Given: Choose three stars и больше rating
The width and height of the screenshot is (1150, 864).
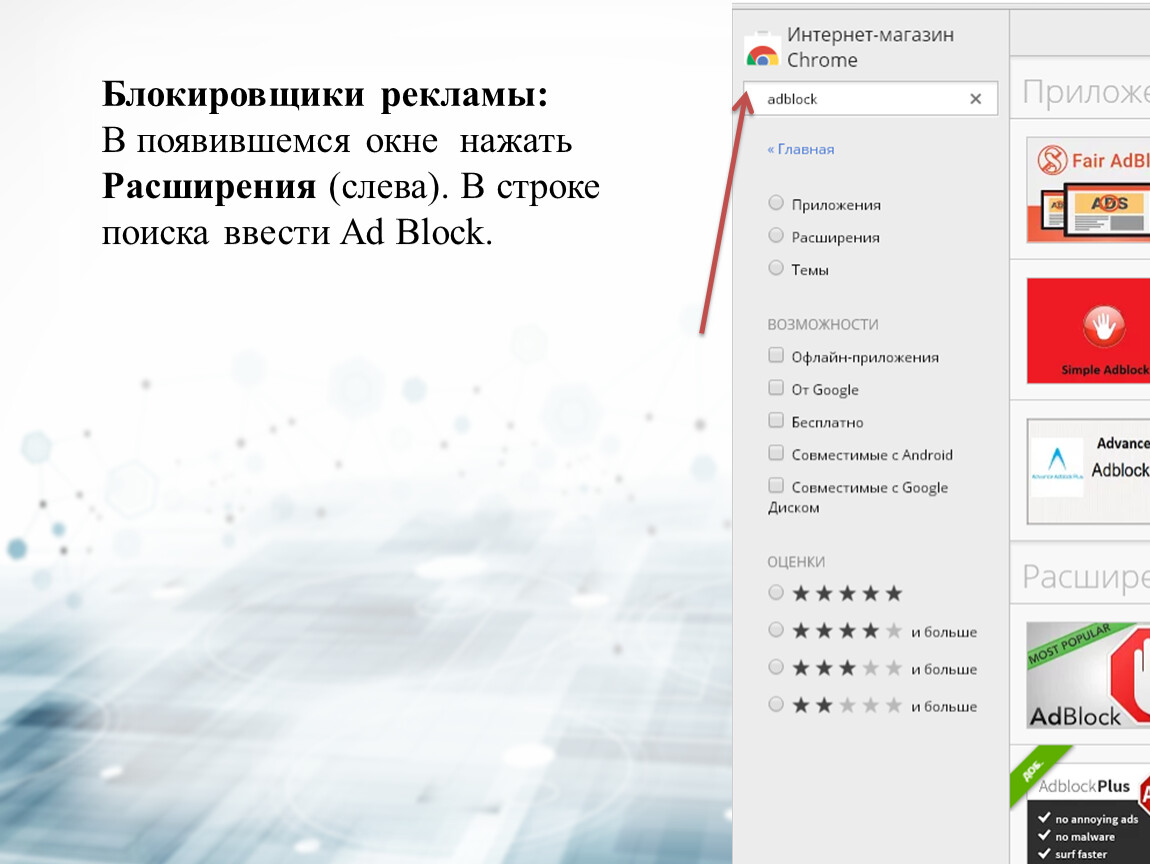Looking at the screenshot, I should pos(776,667).
